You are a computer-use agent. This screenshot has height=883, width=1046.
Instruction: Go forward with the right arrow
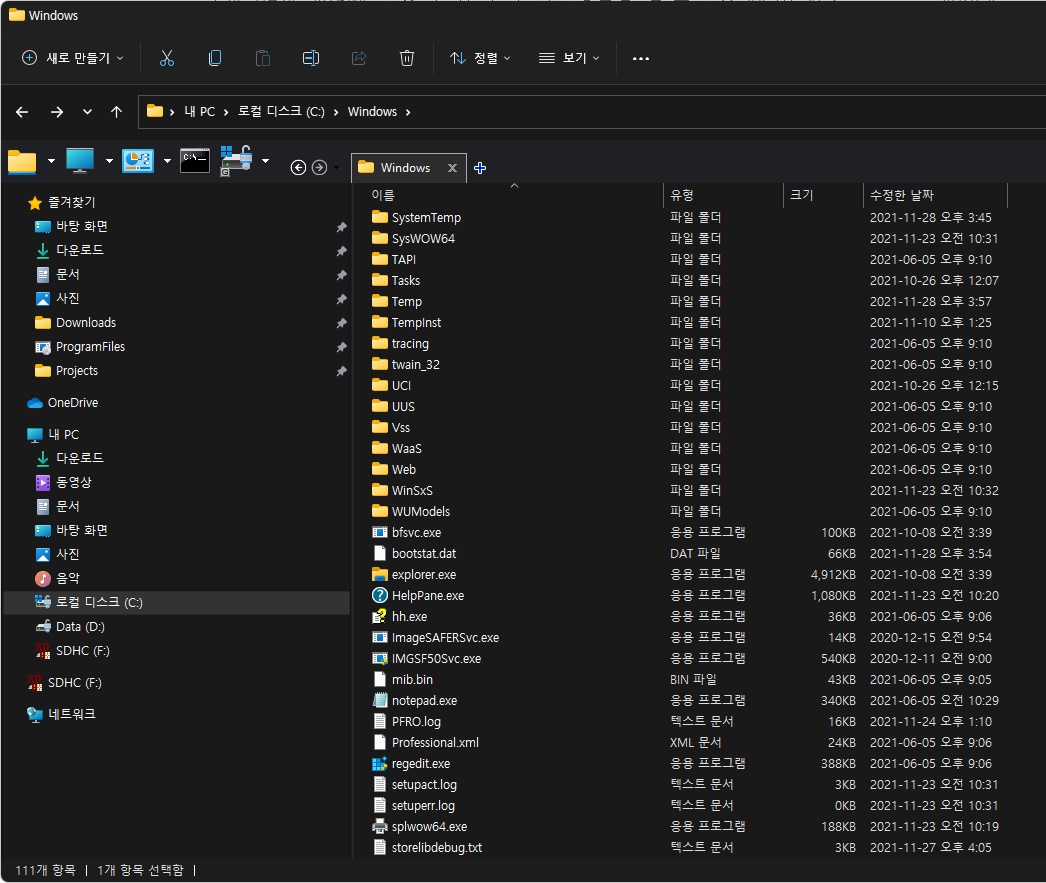click(57, 112)
